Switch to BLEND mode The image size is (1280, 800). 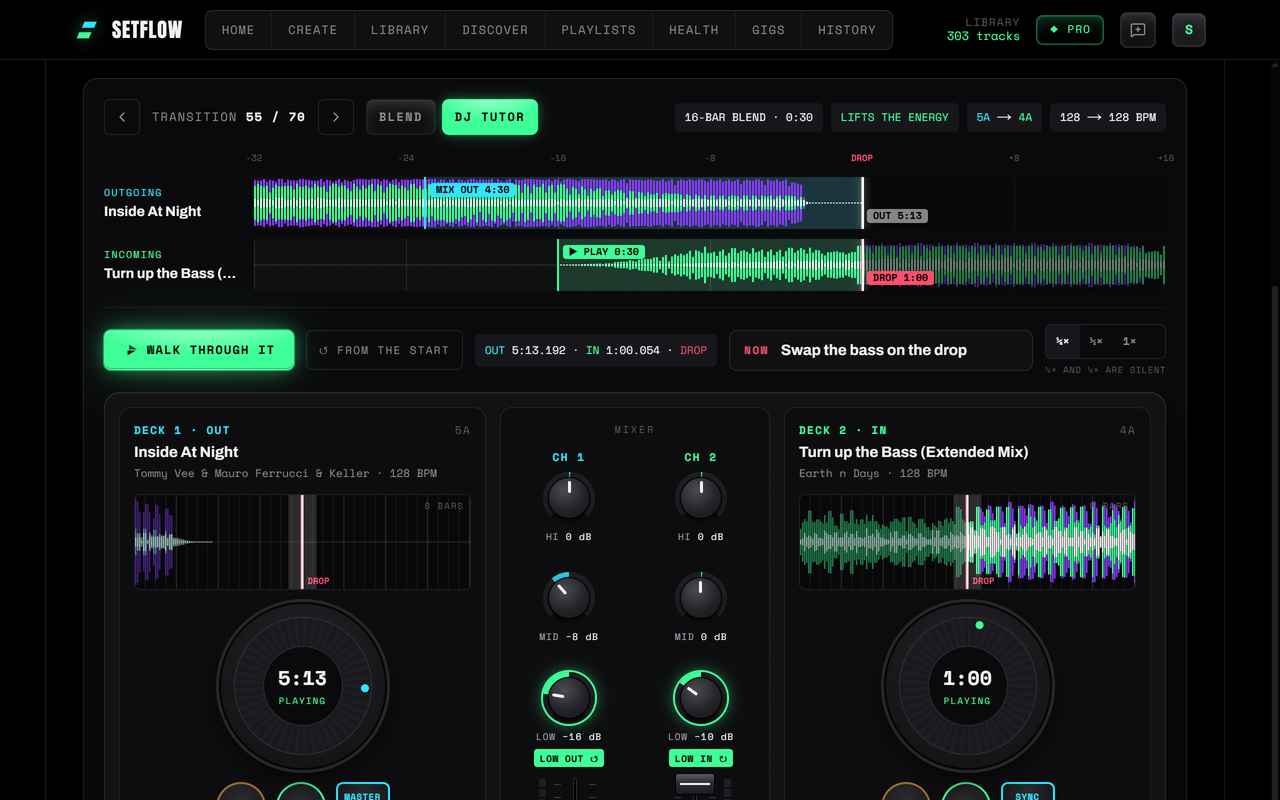[x=400, y=117]
